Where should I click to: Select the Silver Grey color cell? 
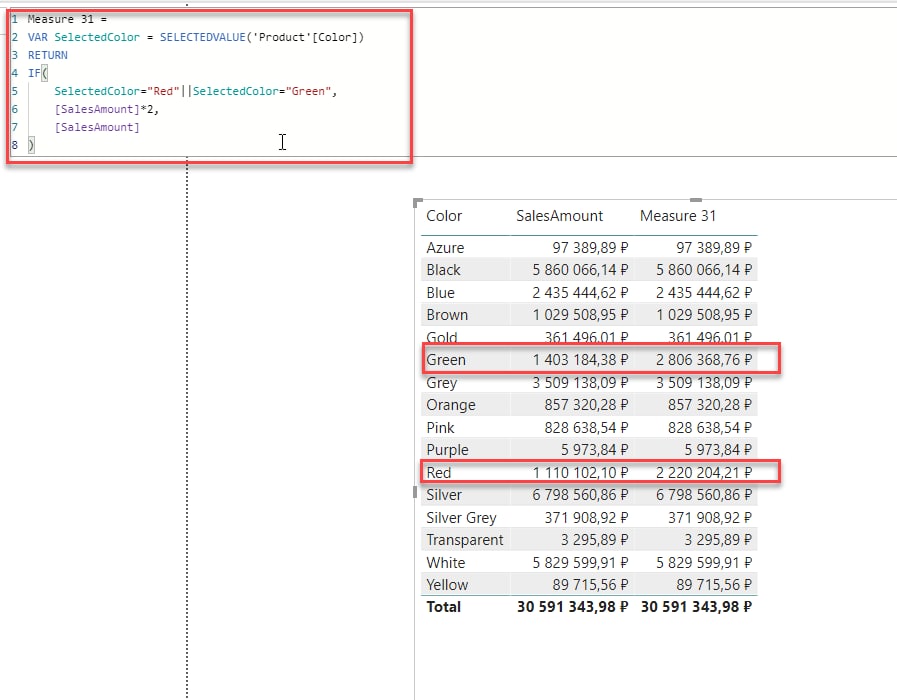pos(461,518)
